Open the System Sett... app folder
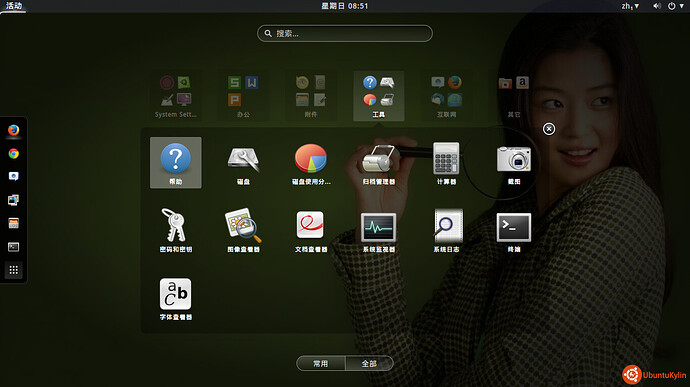This screenshot has height=387, width=690. pos(176,96)
